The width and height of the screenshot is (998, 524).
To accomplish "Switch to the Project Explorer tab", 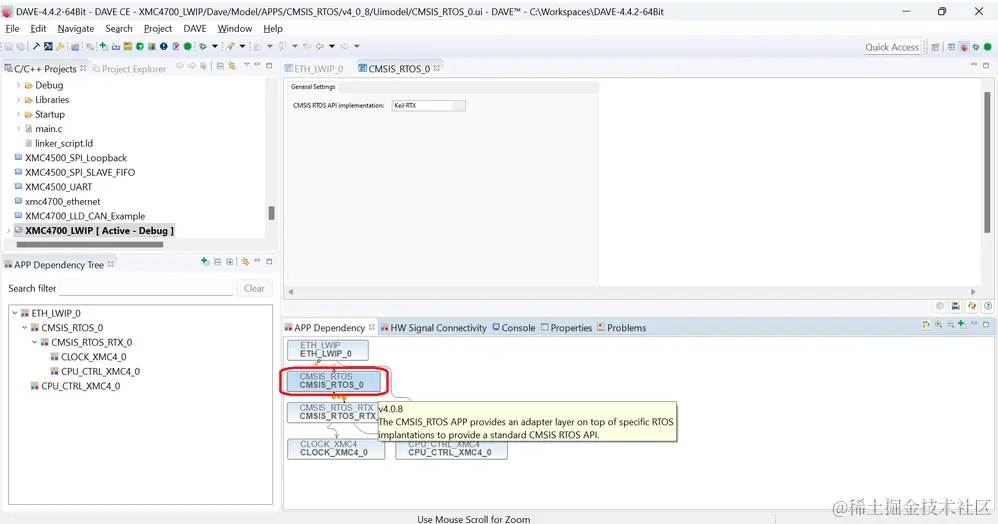I will [x=129, y=69].
